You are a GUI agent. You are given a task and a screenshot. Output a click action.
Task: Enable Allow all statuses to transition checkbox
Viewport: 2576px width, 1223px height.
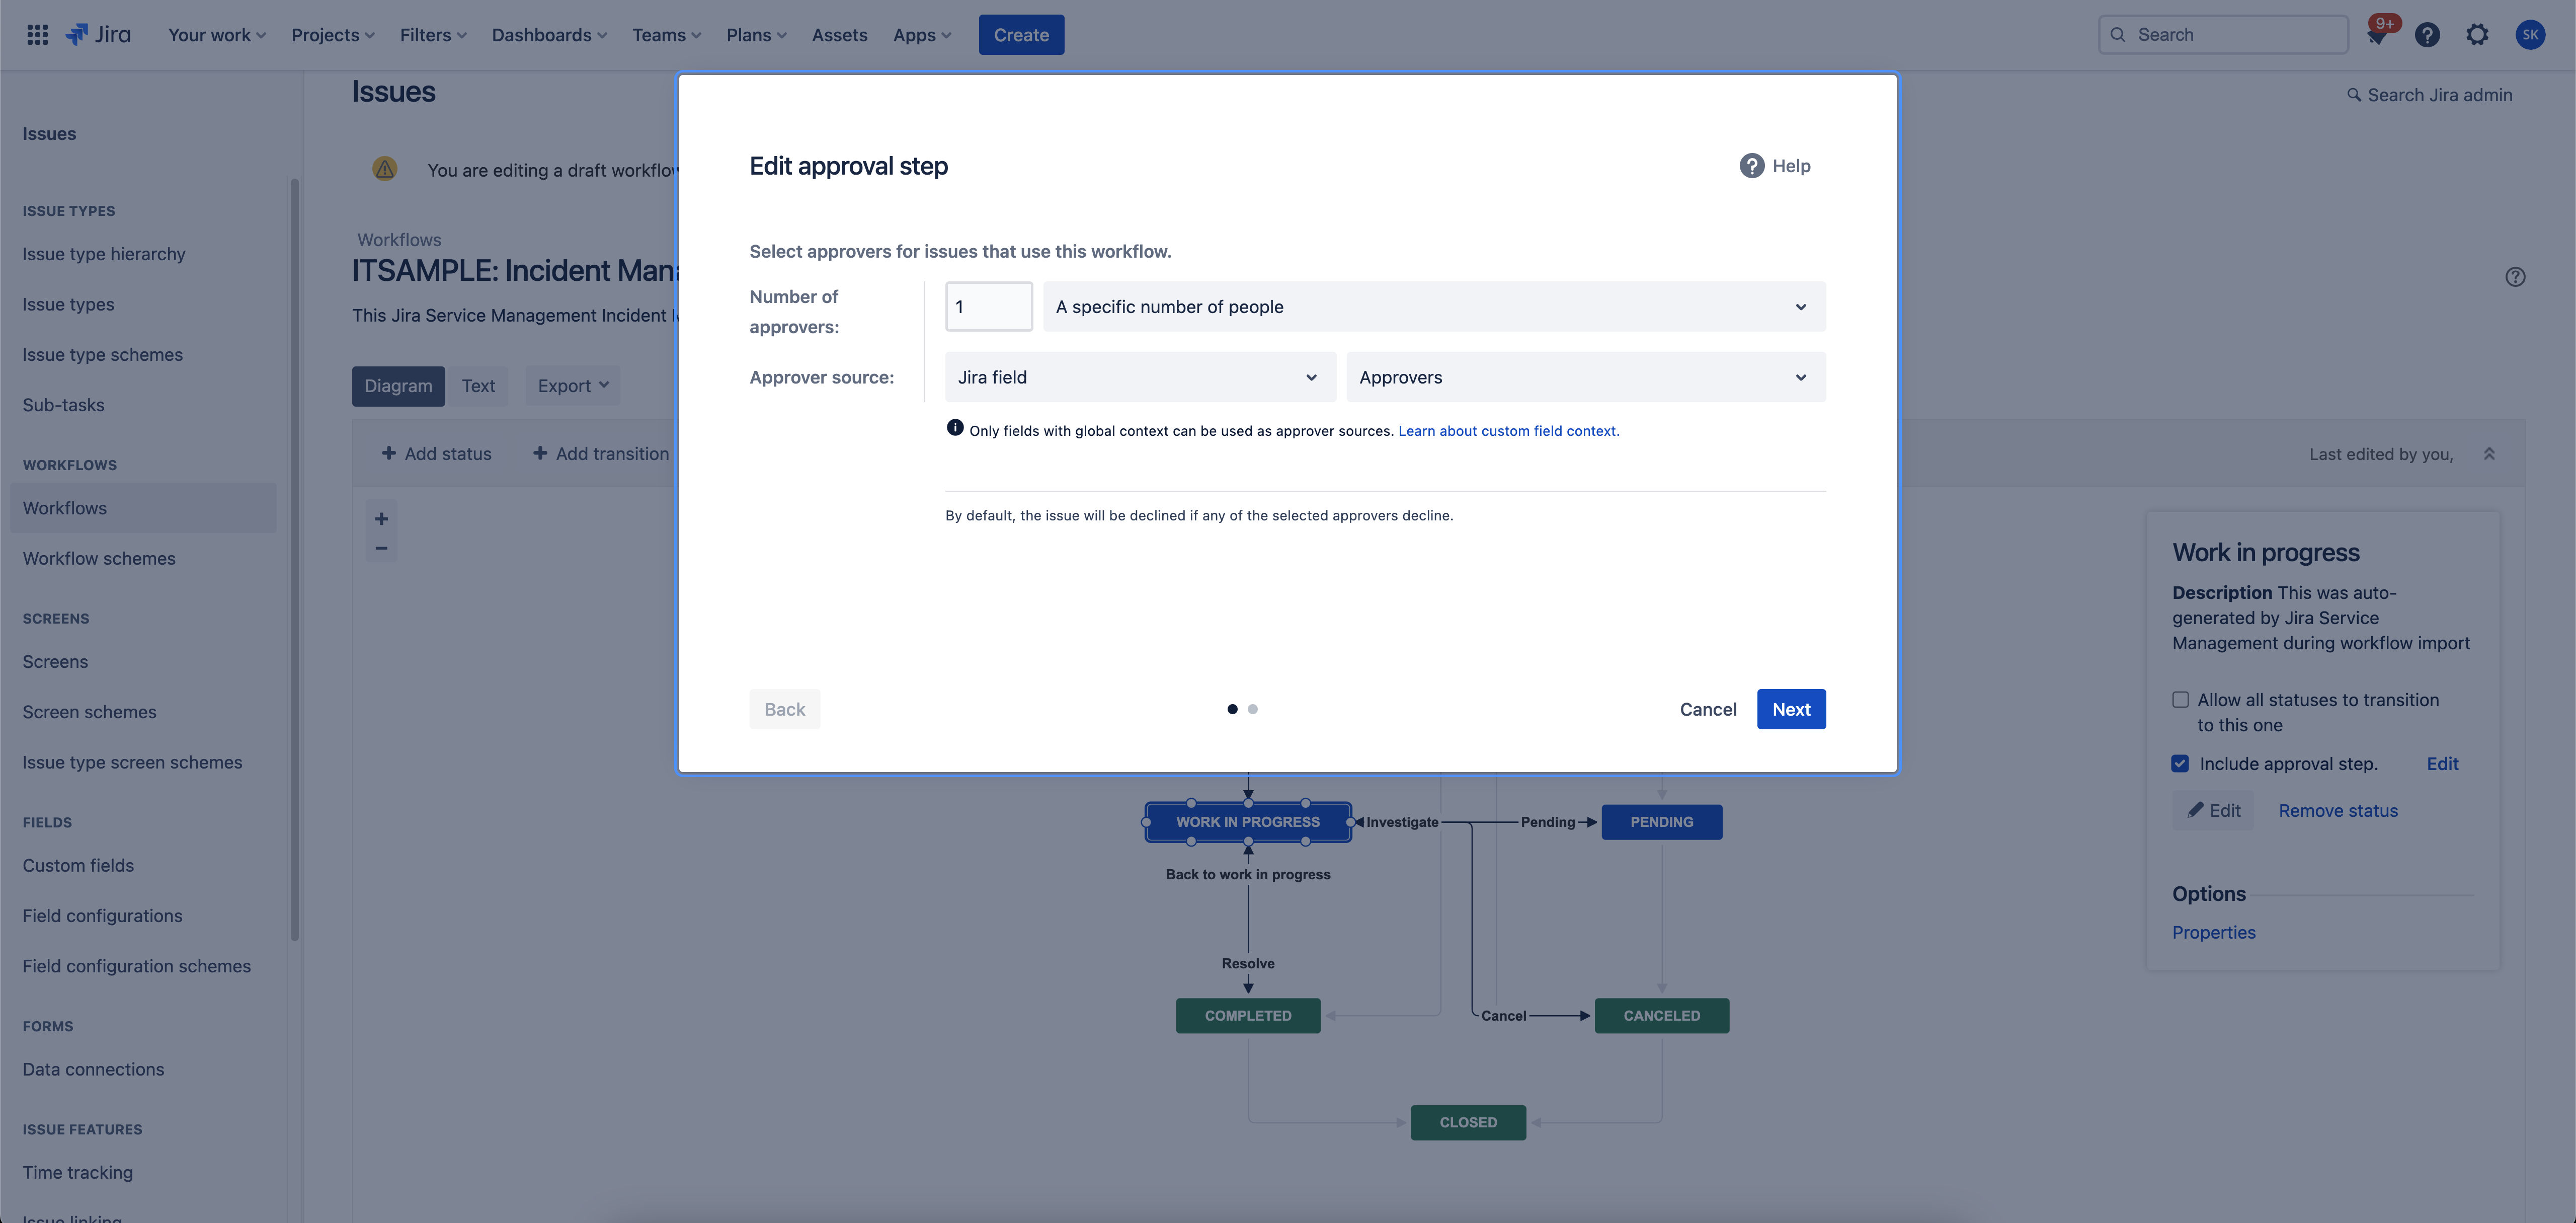tap(2181, 700)
